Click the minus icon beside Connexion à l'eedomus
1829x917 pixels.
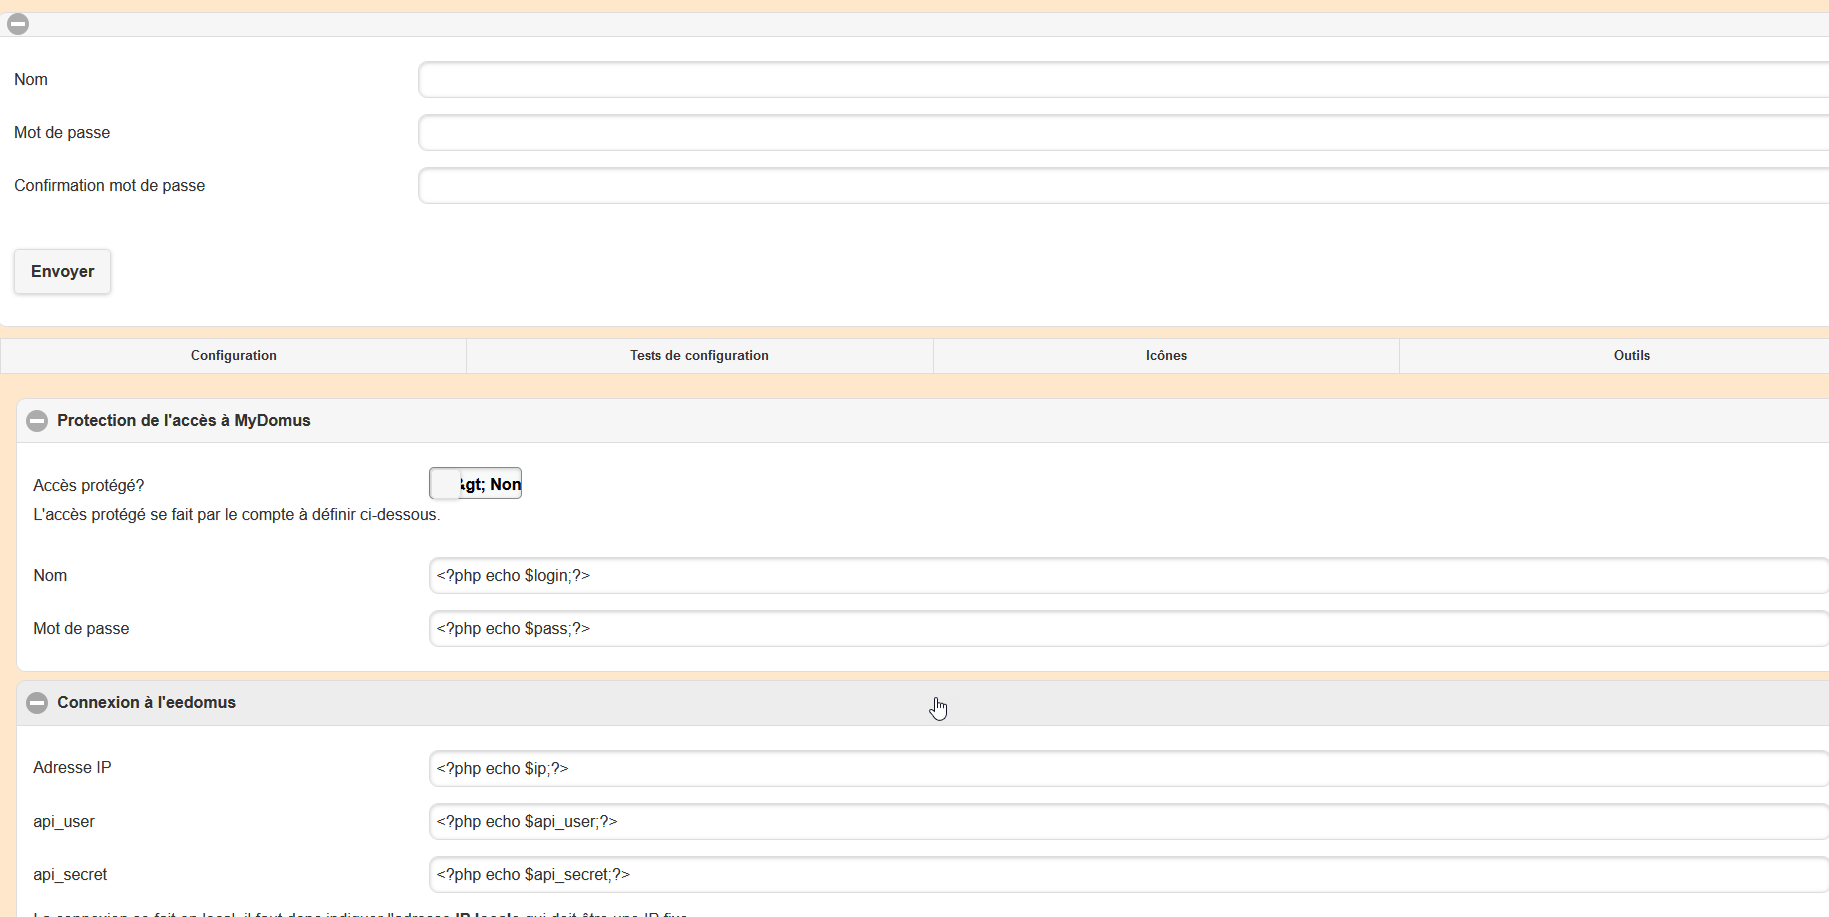37,703
